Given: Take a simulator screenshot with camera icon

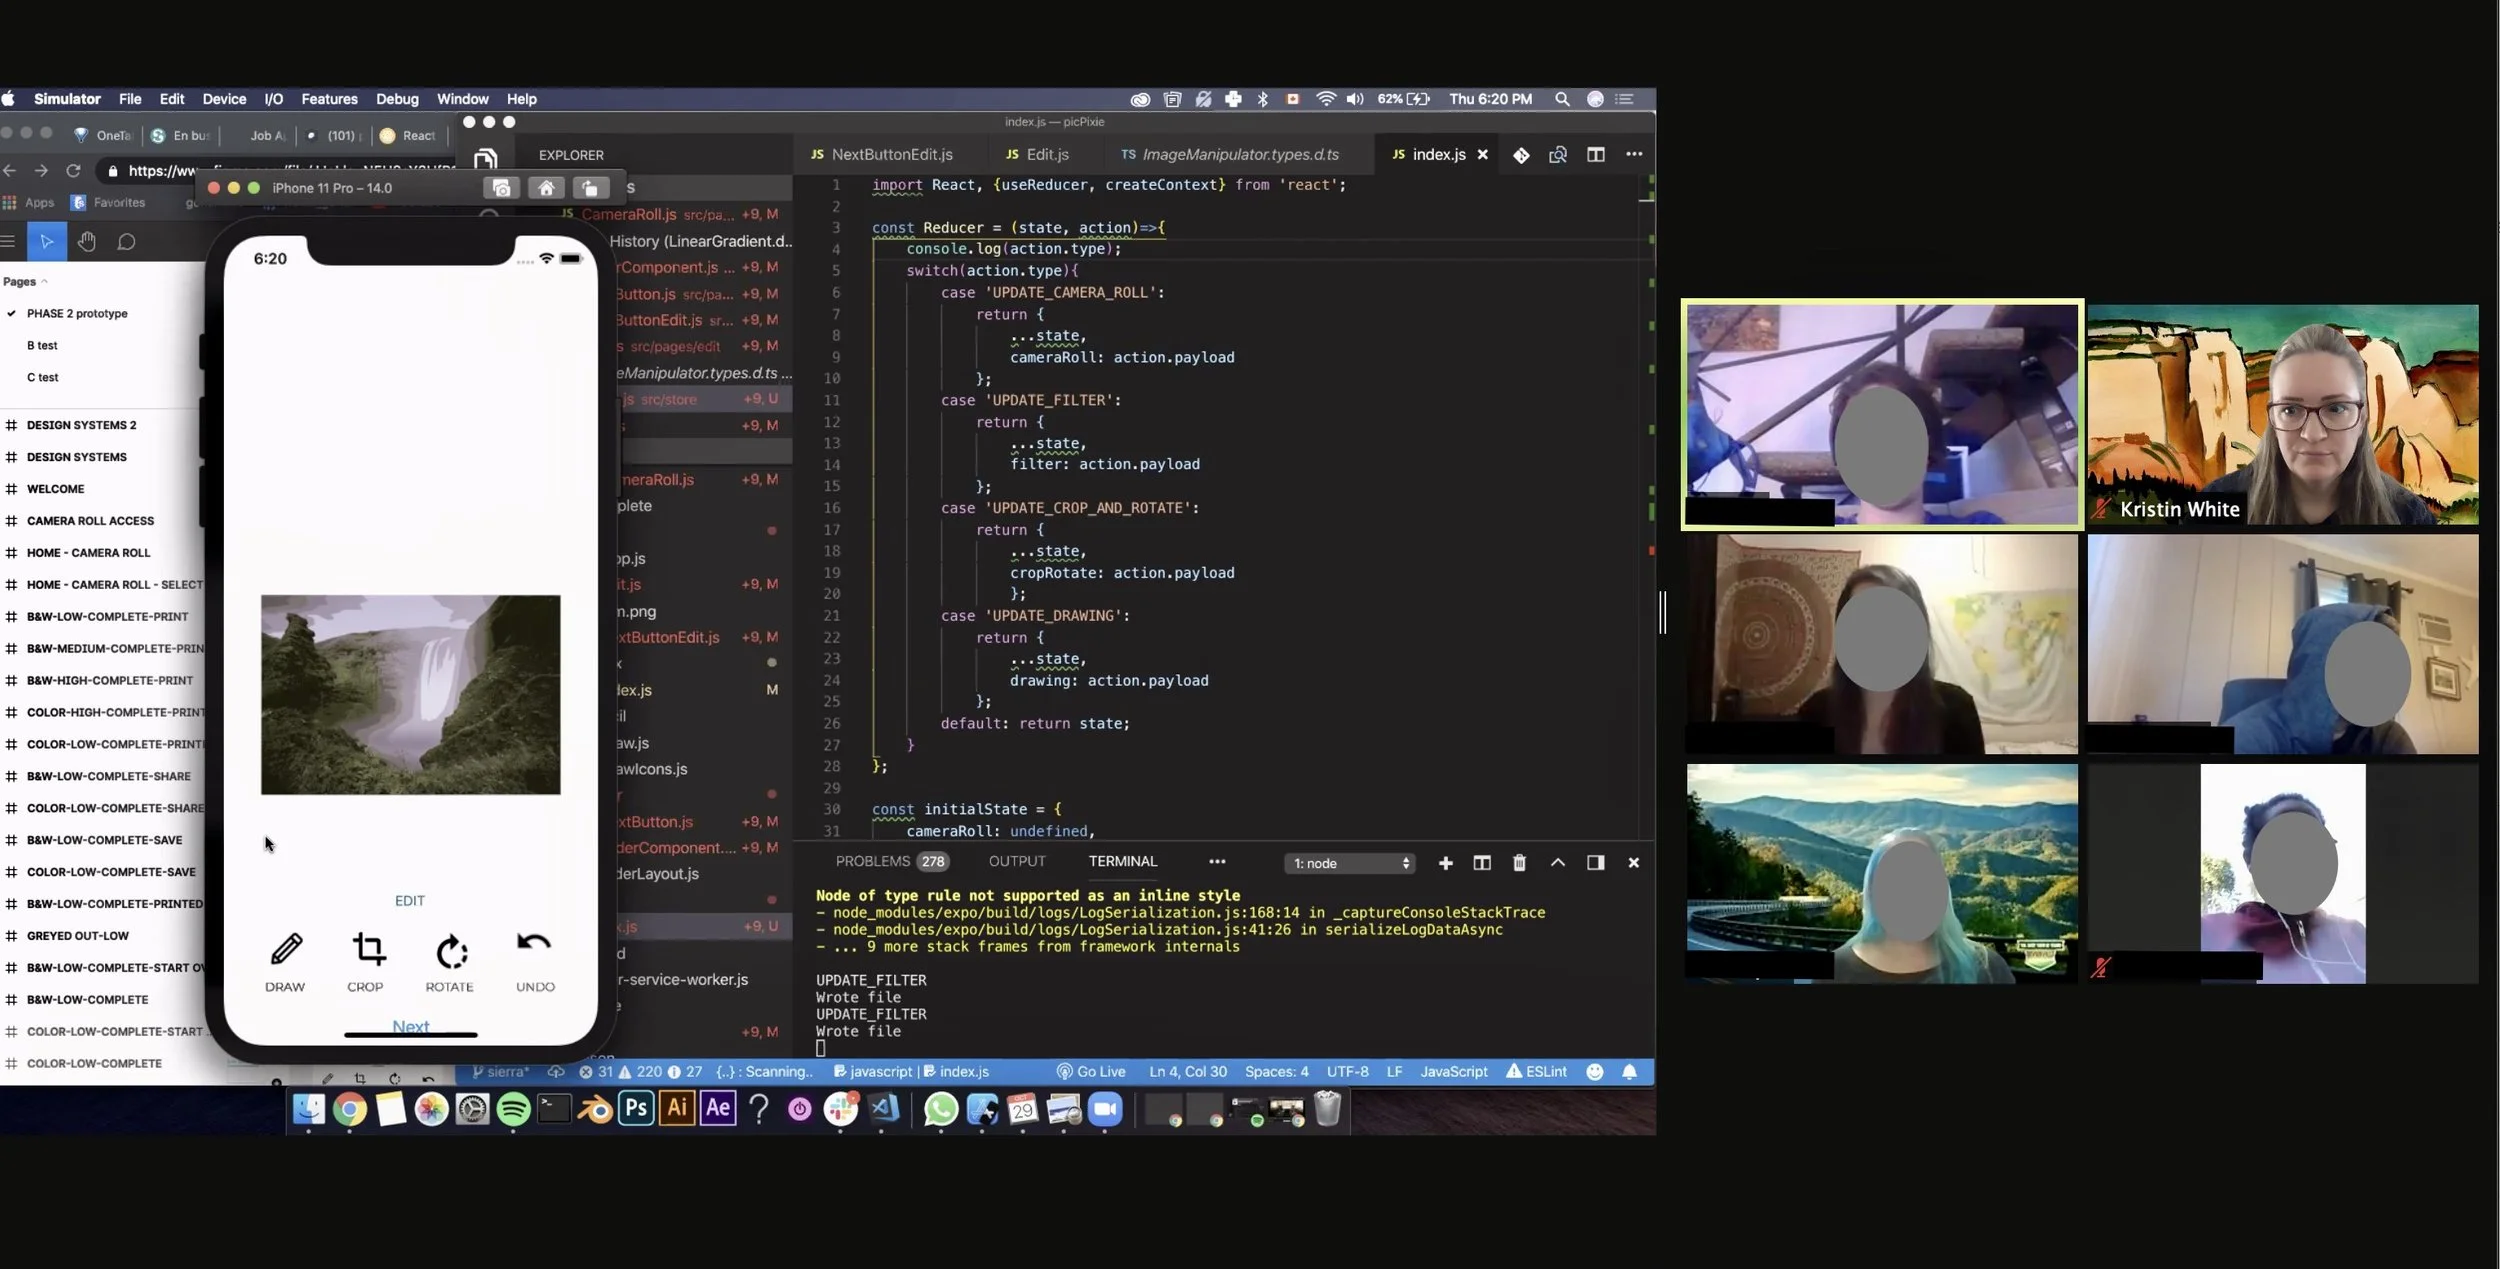Looking at the screenshot, I should point(501,188).
